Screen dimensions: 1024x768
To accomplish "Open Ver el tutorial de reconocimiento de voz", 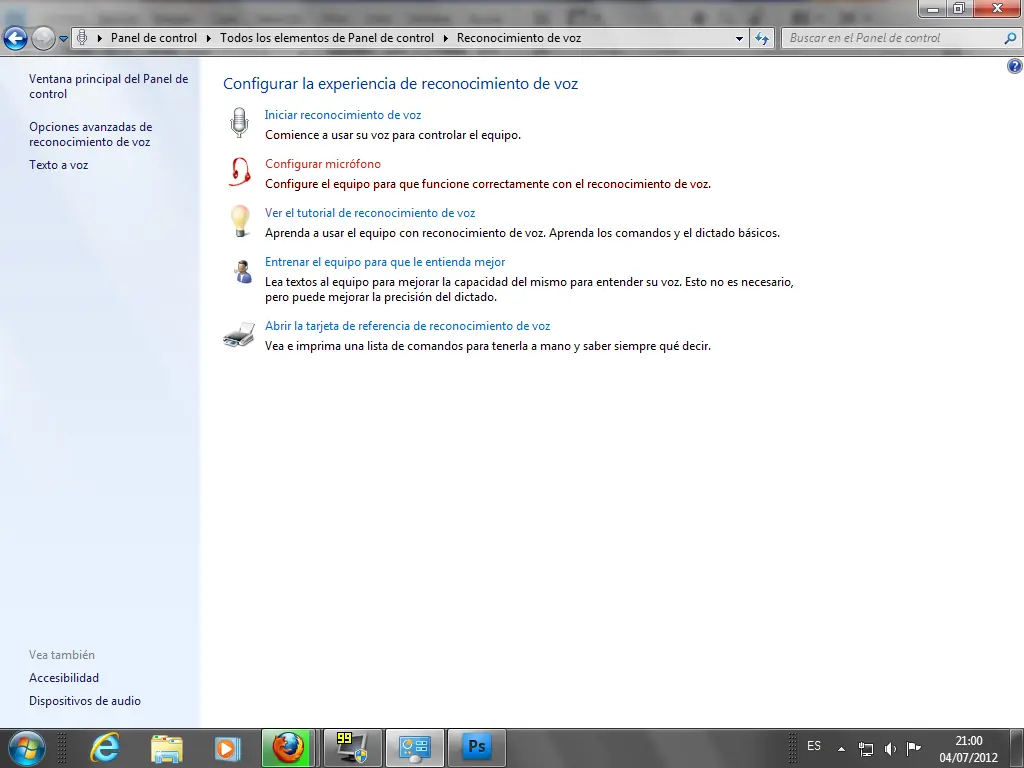I will (x=370, y=213).
